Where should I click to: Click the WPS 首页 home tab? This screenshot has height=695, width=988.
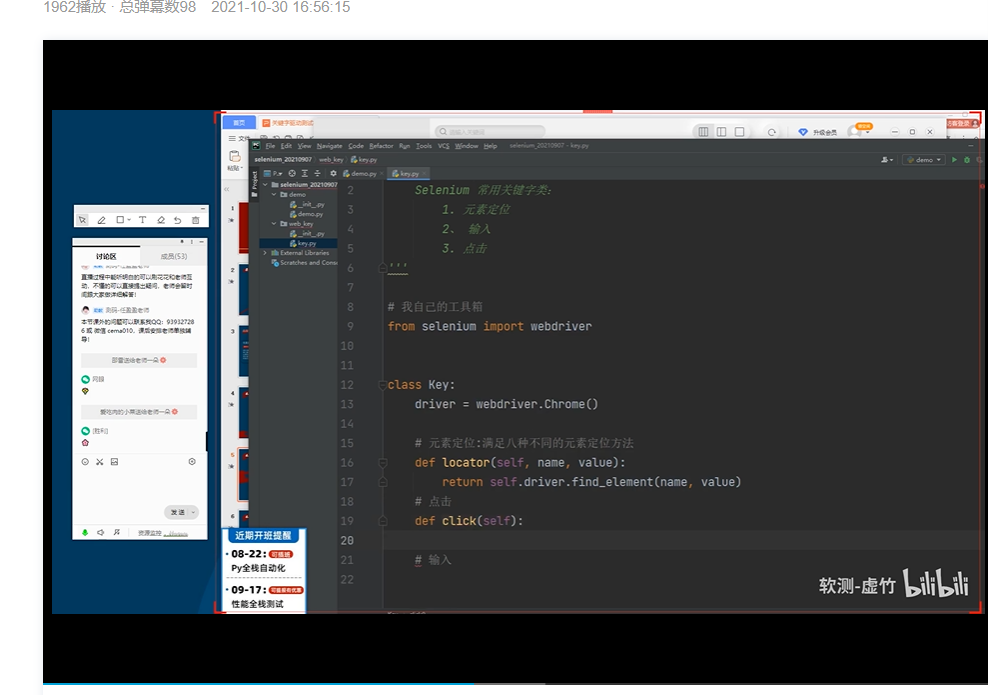pyautogui.click(x=239, y=123)
